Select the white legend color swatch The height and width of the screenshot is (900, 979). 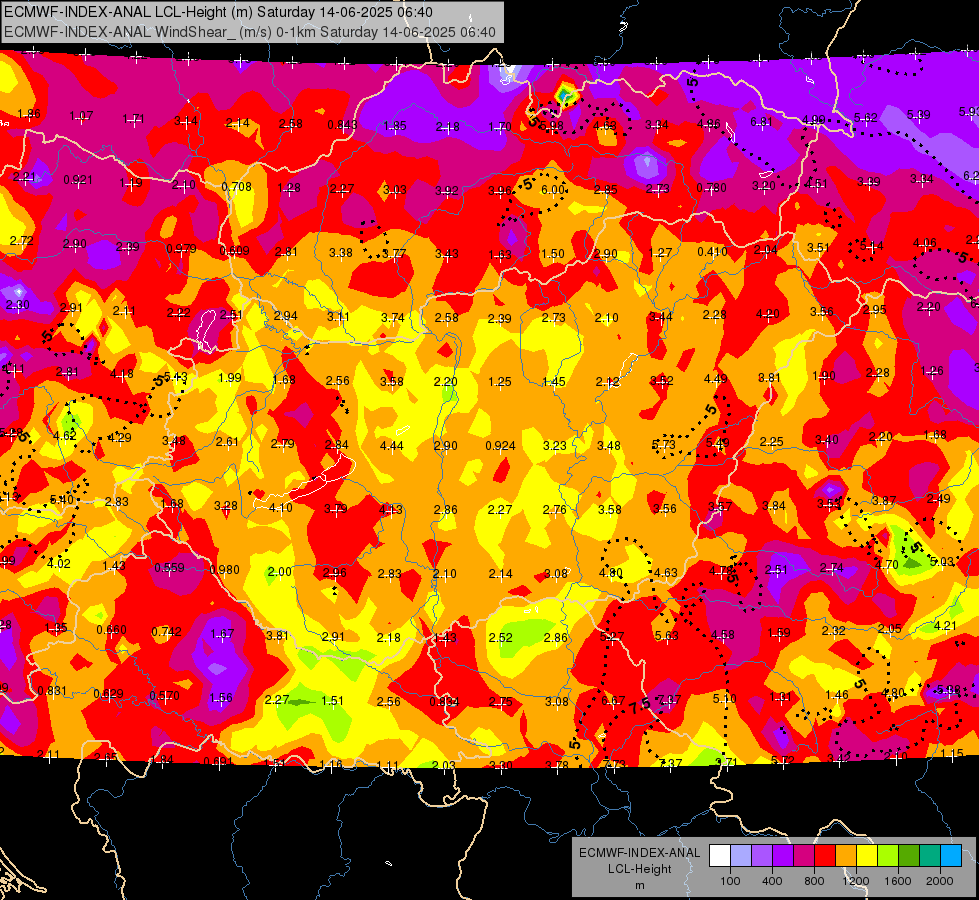pos(719,856)
